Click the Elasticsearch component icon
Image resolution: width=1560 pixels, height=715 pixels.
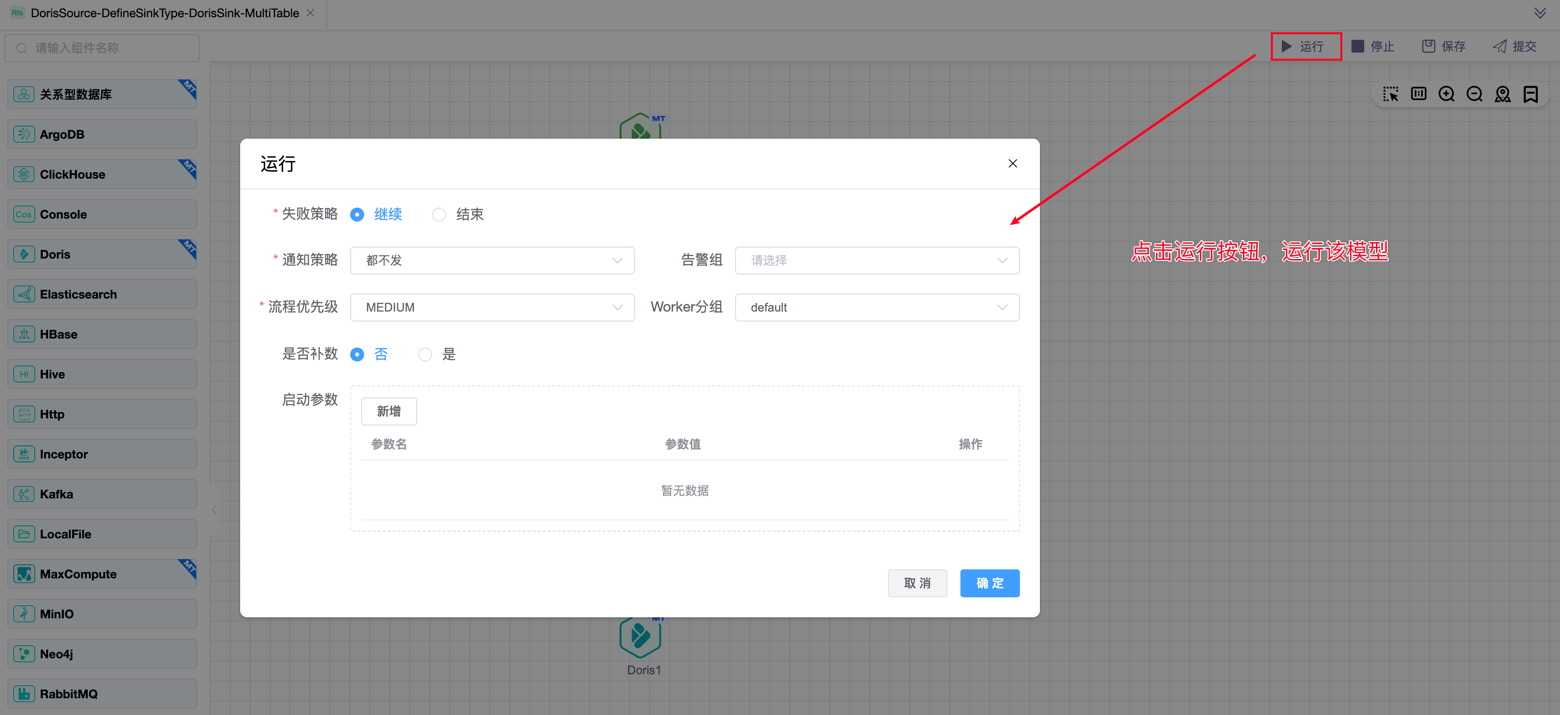tap(24, 294)
